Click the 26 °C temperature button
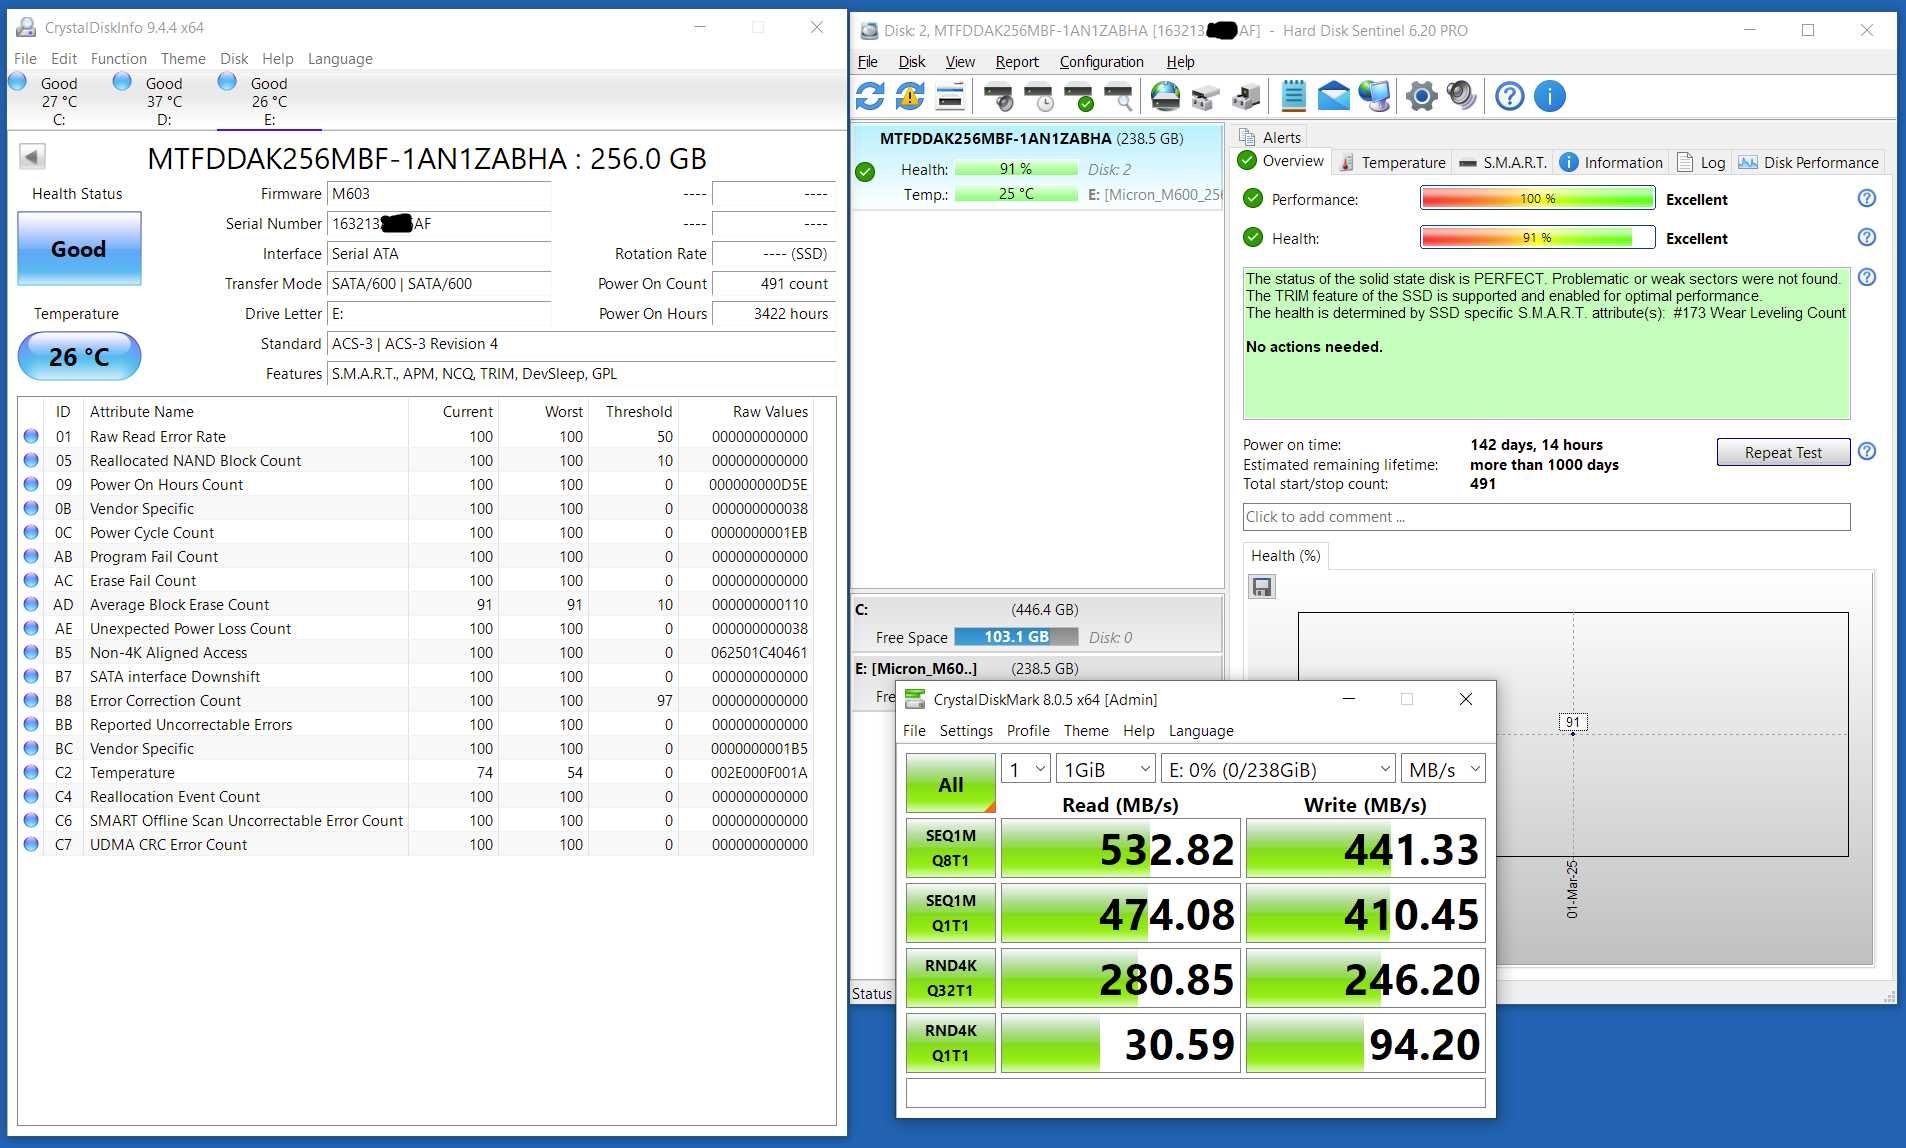Viewport: 1906px width, 1148px height. click(79, 356)
